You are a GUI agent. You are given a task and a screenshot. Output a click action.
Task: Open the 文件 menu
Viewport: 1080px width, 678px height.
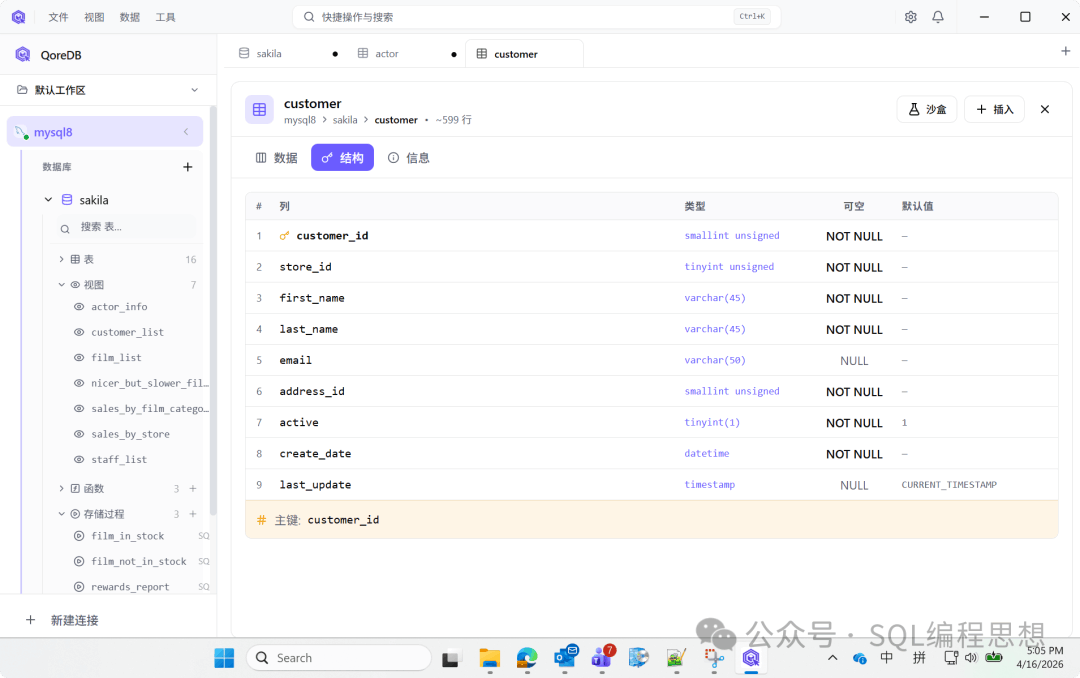(58, 17)
